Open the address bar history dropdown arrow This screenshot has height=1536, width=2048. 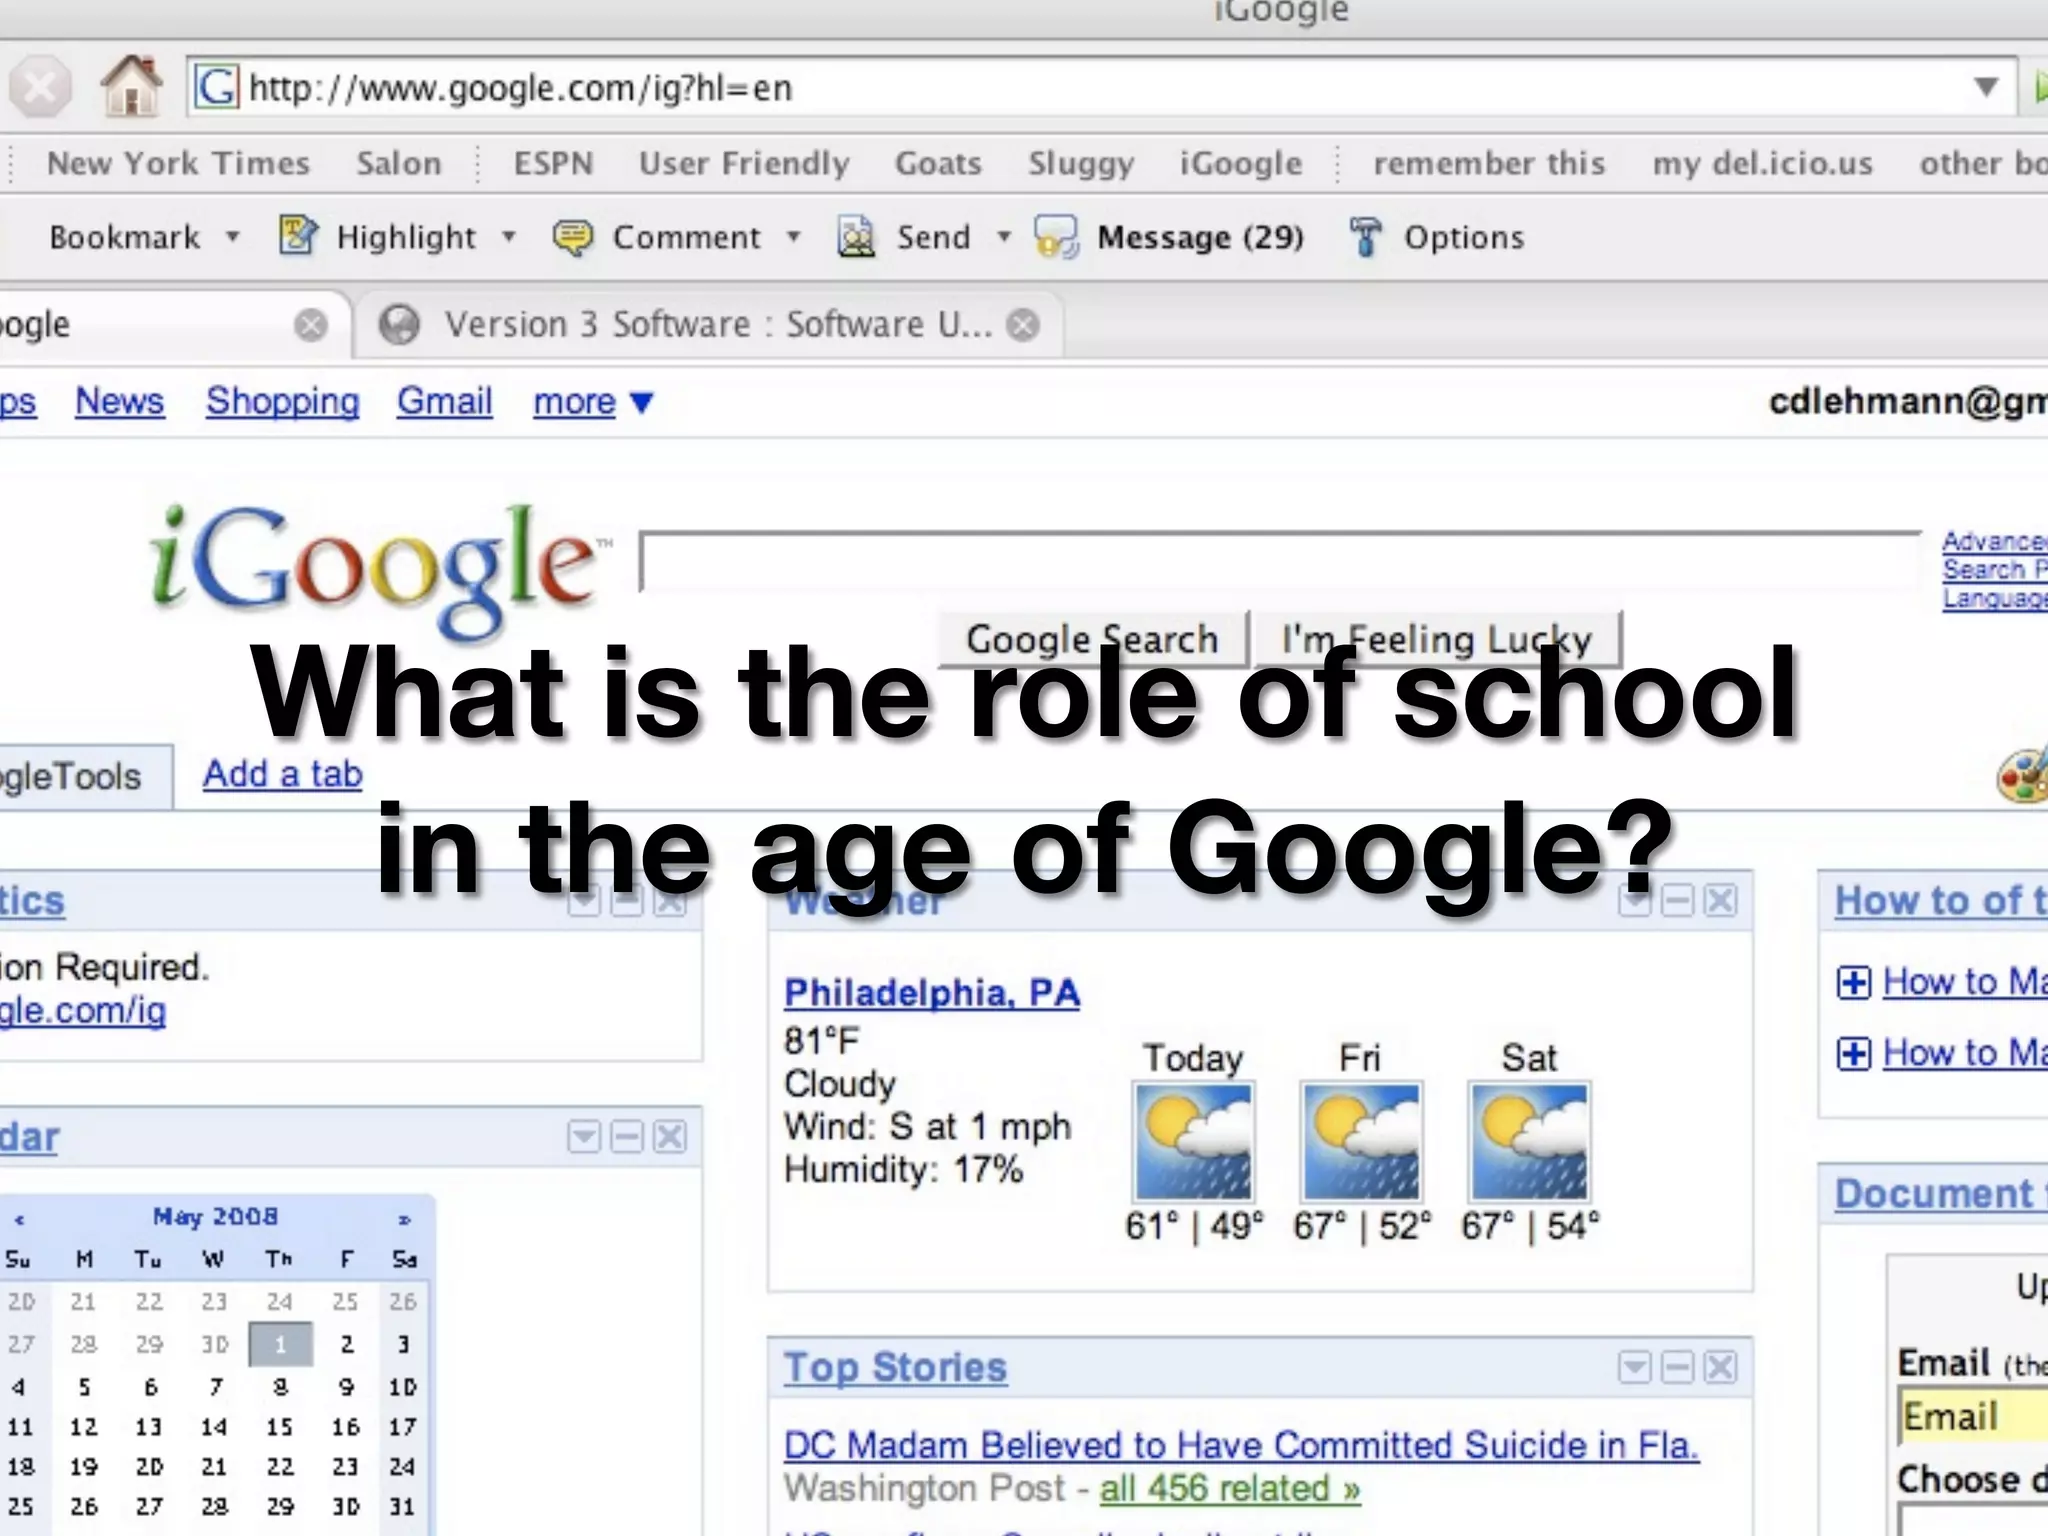click(1986, 87)
